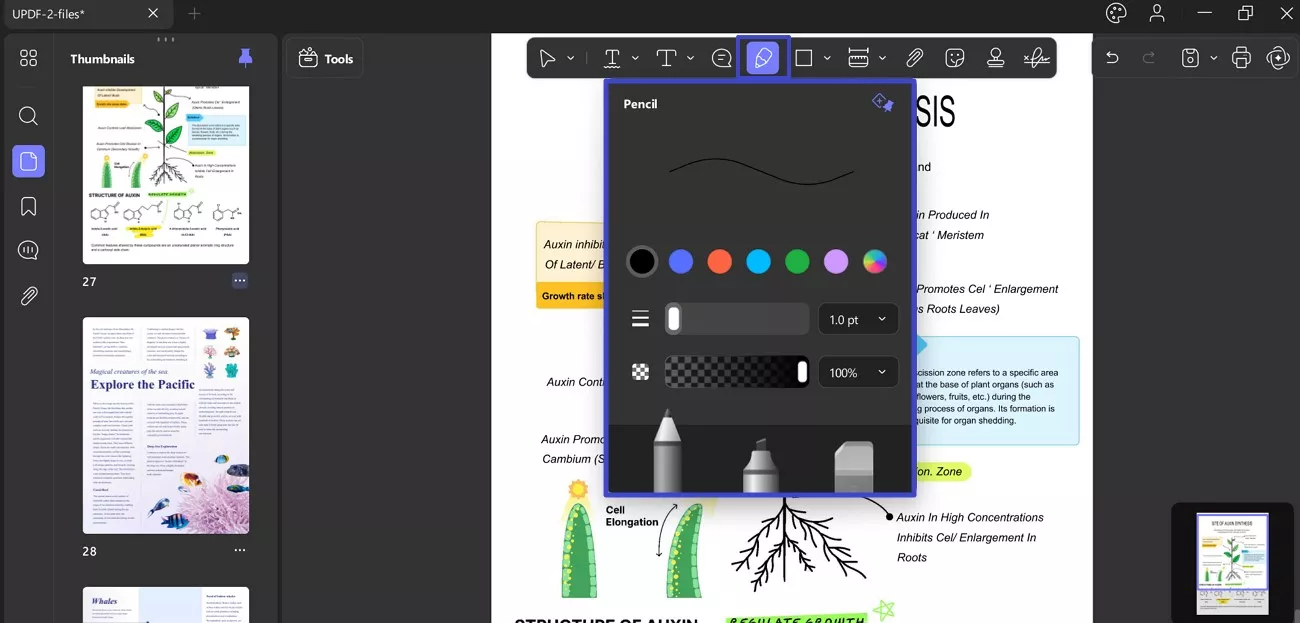Choose blue pencil color
1300x623 pixels.
click(x=681, y=262)
